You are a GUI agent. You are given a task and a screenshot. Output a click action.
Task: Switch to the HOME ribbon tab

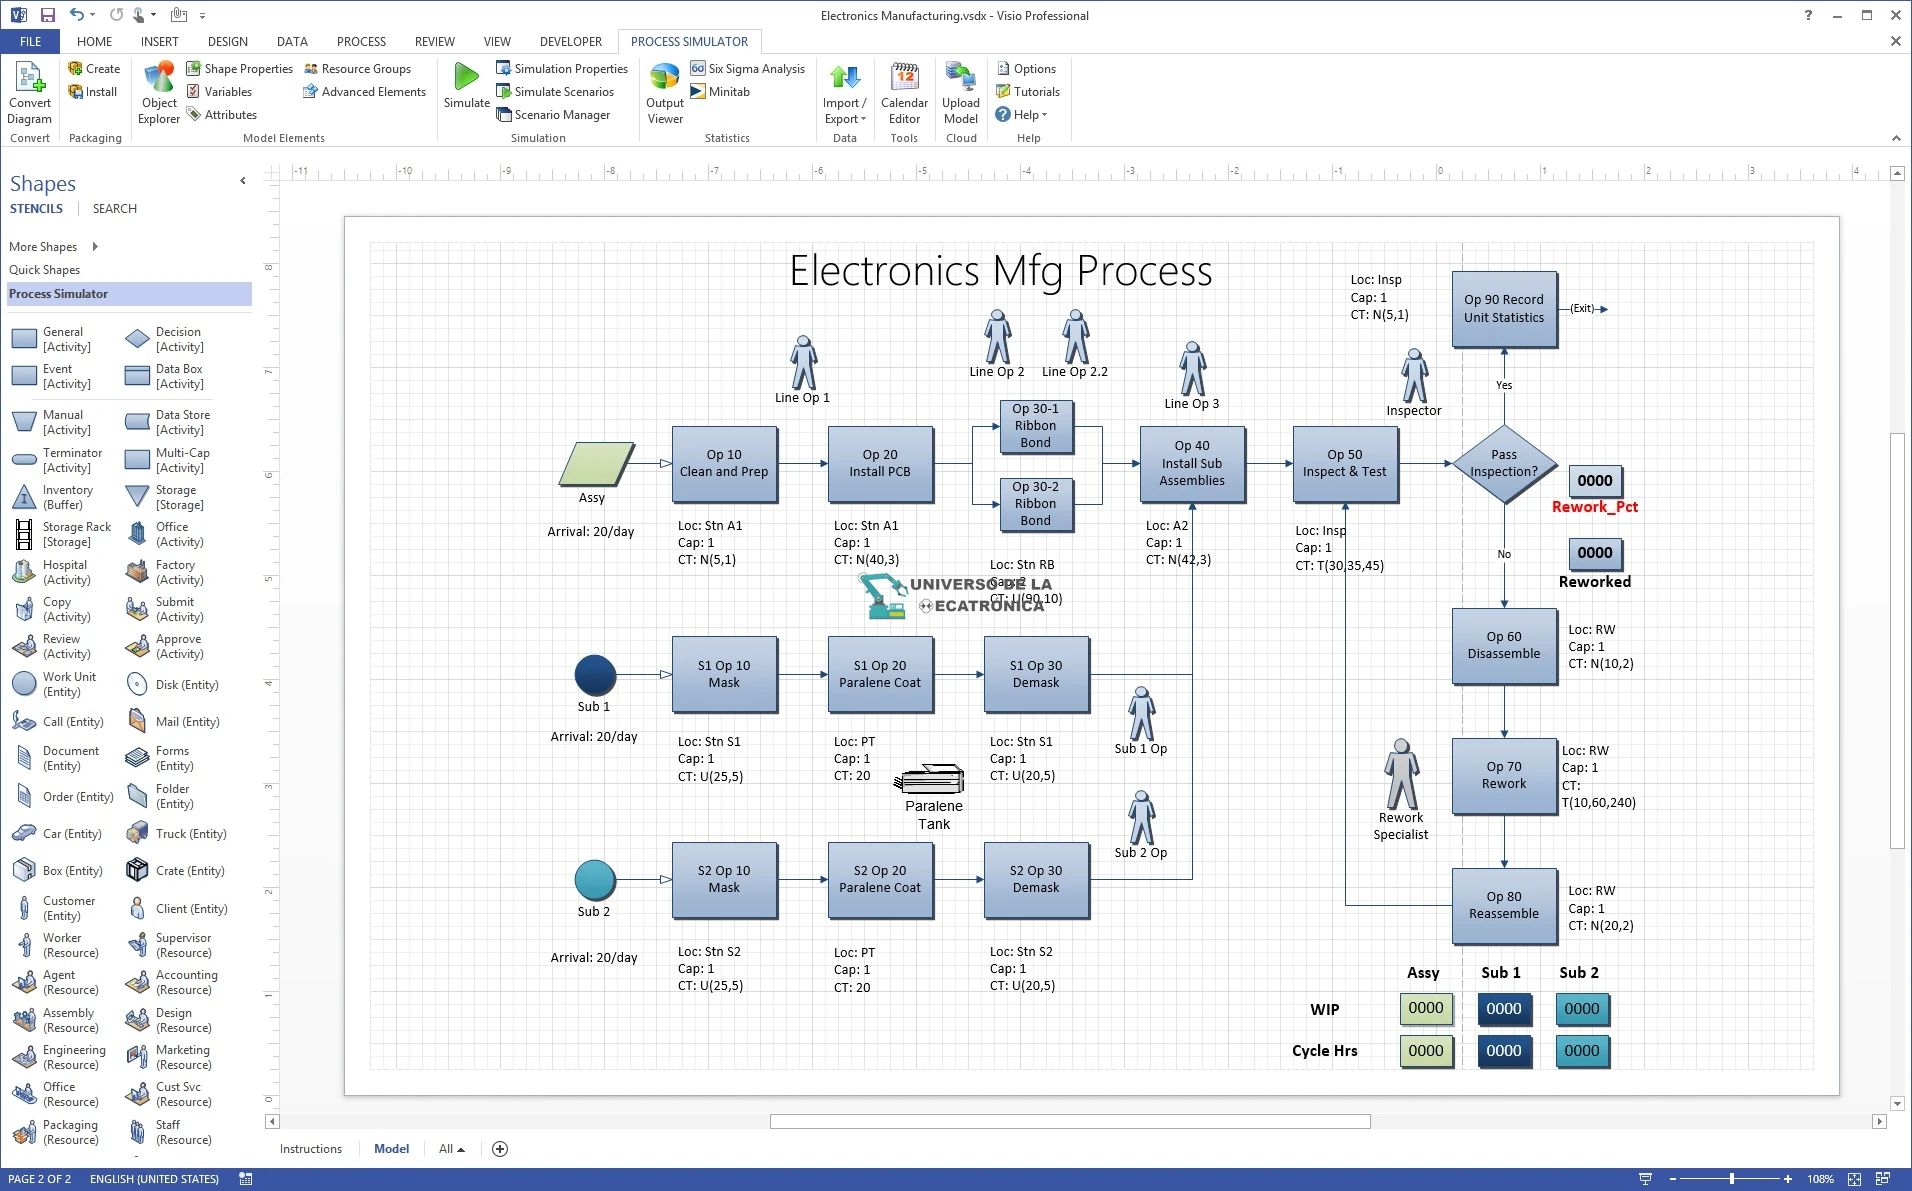(94, 42)
